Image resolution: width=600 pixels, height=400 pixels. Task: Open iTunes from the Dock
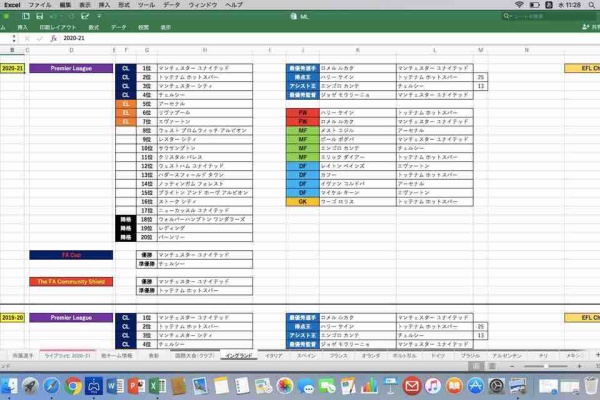(x=433, y=386)
